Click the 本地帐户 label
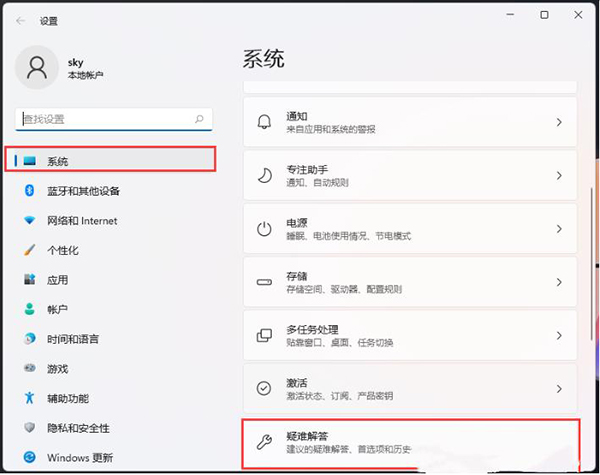600x475 pixels. click(x=85, y=75)
